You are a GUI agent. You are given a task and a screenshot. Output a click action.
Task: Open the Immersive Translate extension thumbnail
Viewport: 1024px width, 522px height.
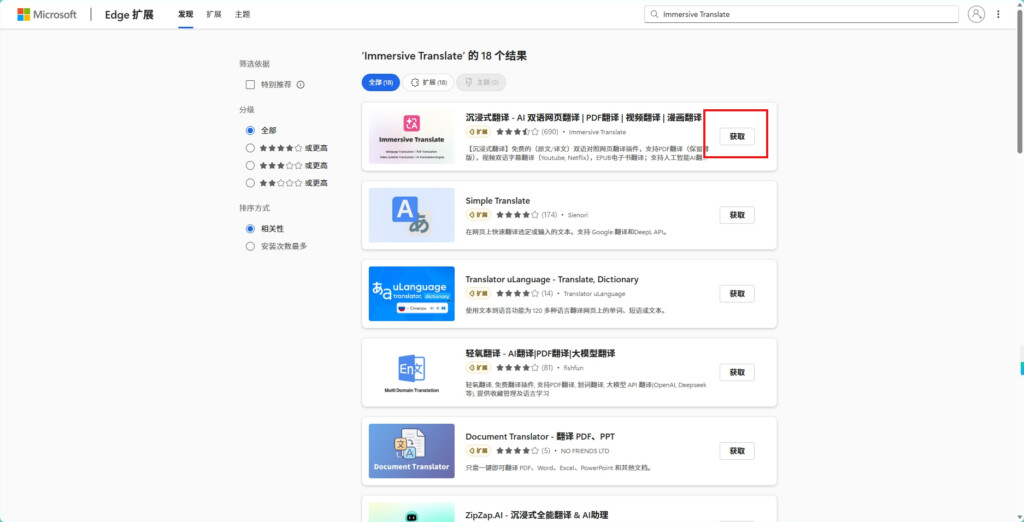(411, 137)
